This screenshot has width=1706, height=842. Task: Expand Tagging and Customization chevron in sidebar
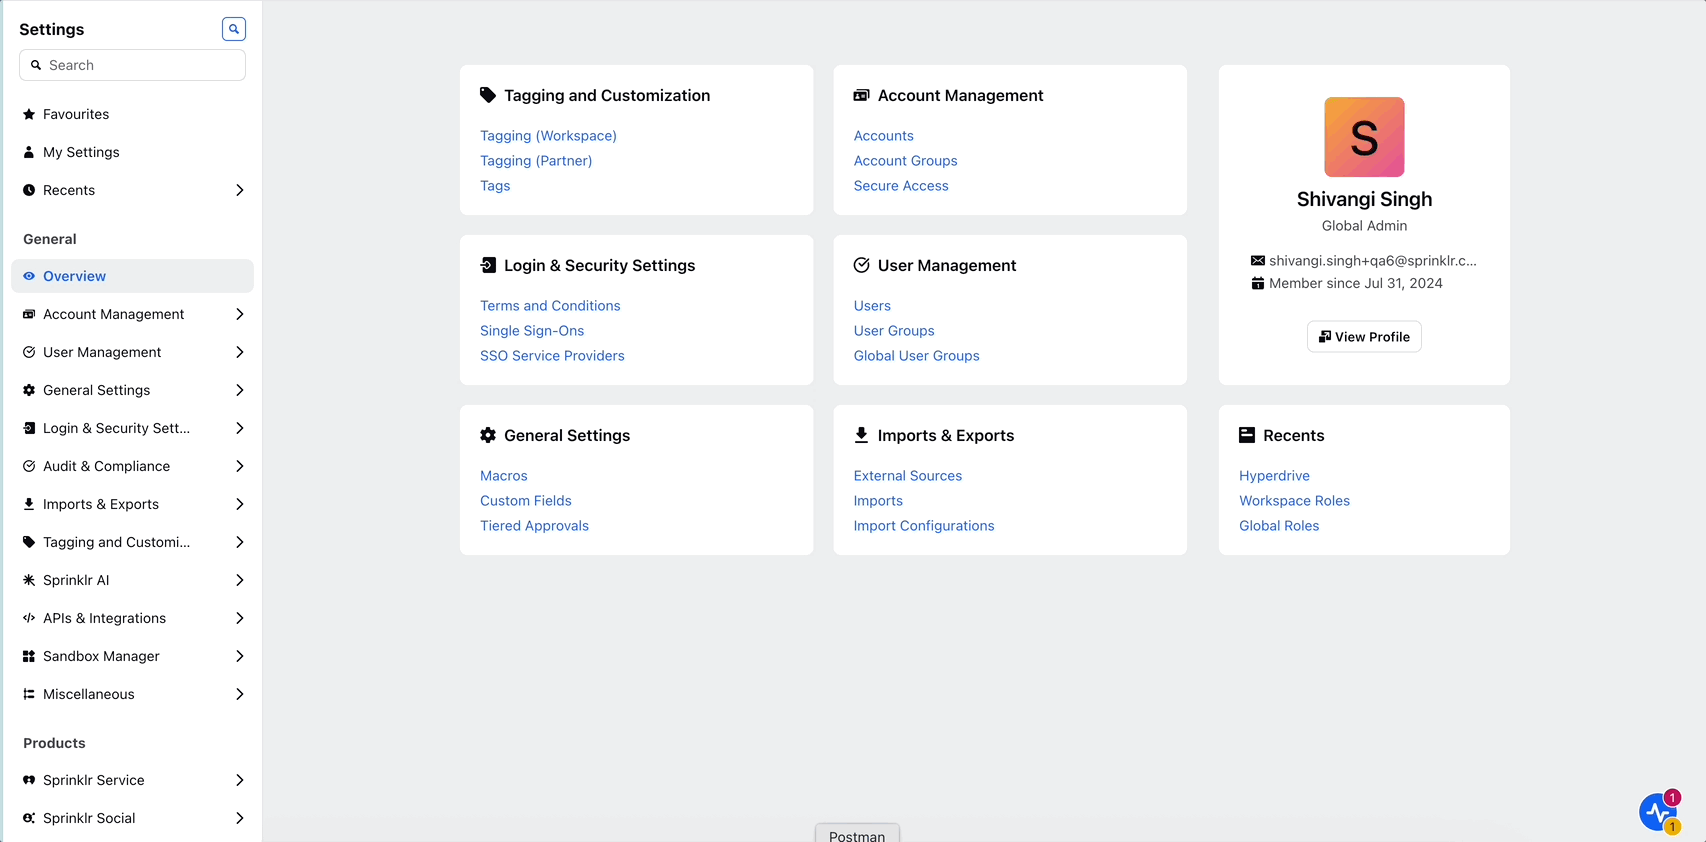(x=240, y=542)
